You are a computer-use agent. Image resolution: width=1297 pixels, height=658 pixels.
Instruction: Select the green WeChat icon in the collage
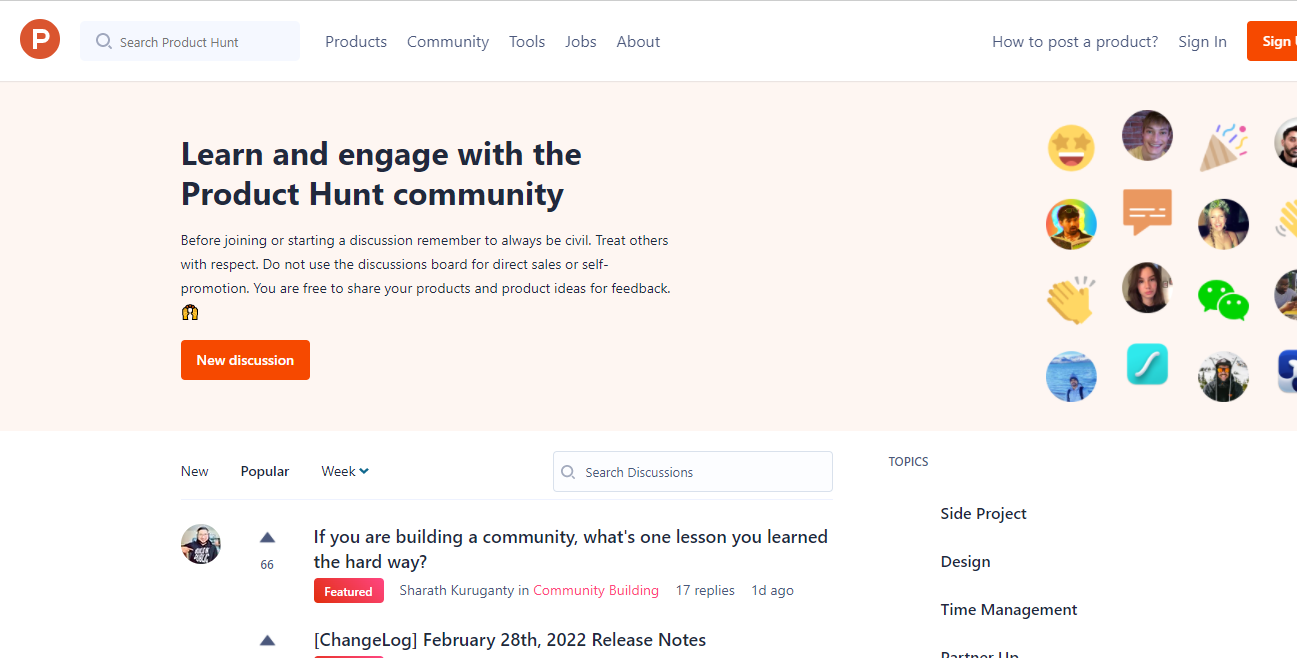pyautogui.click(x=1223, y=300)
